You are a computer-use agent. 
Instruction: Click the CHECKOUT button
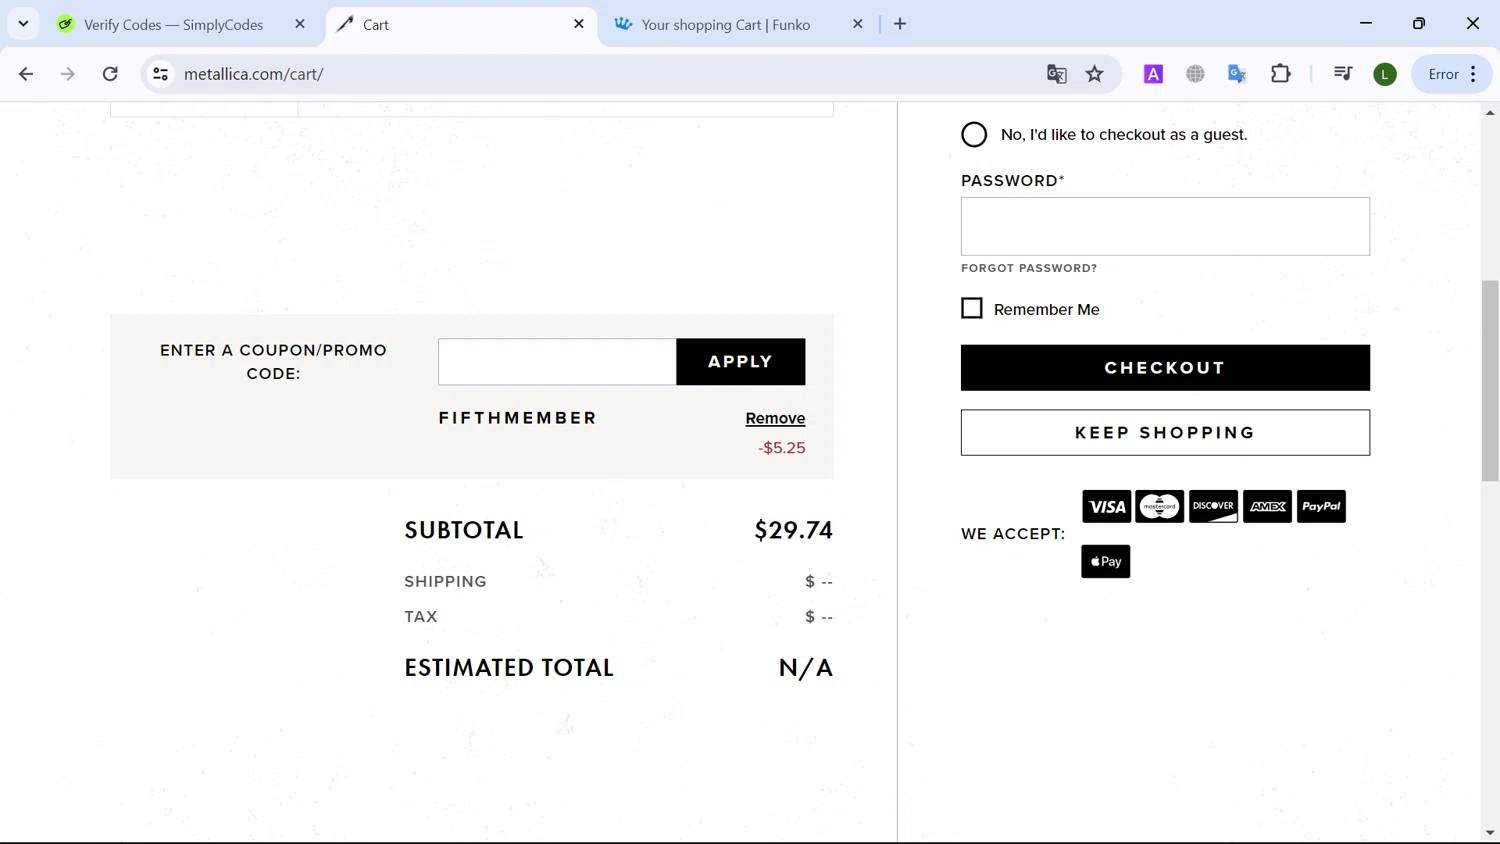click(x=1165, y=368)
